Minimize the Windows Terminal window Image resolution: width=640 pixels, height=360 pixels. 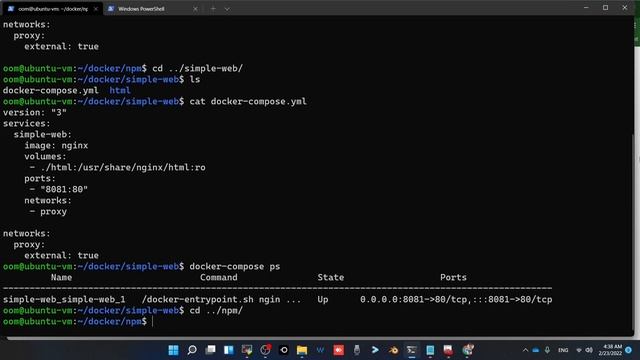pyautogui.click(x=586, y=7)
